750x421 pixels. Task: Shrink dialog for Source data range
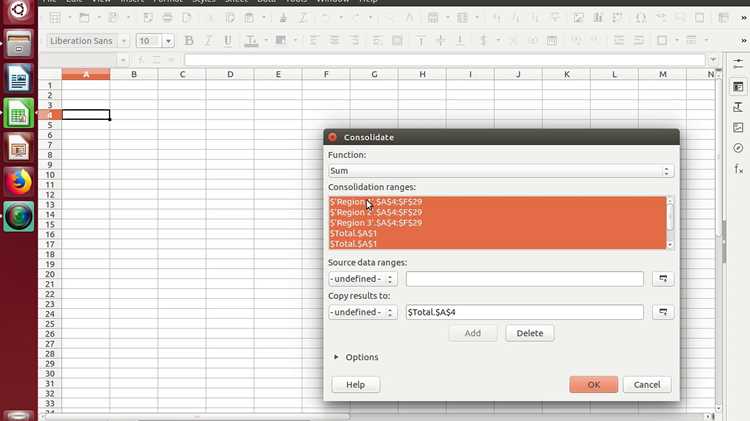pyautogui.click(x=663, y=278)
